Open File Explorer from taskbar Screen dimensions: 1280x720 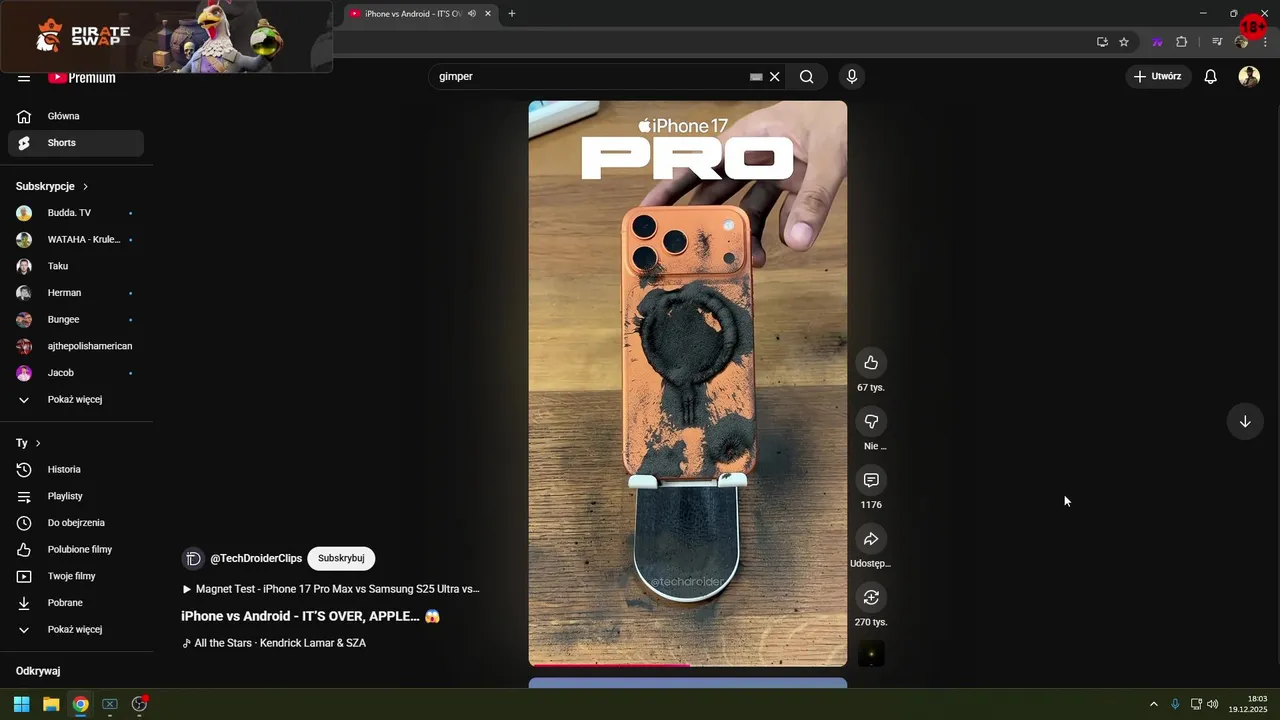click(x=51, y=704)
